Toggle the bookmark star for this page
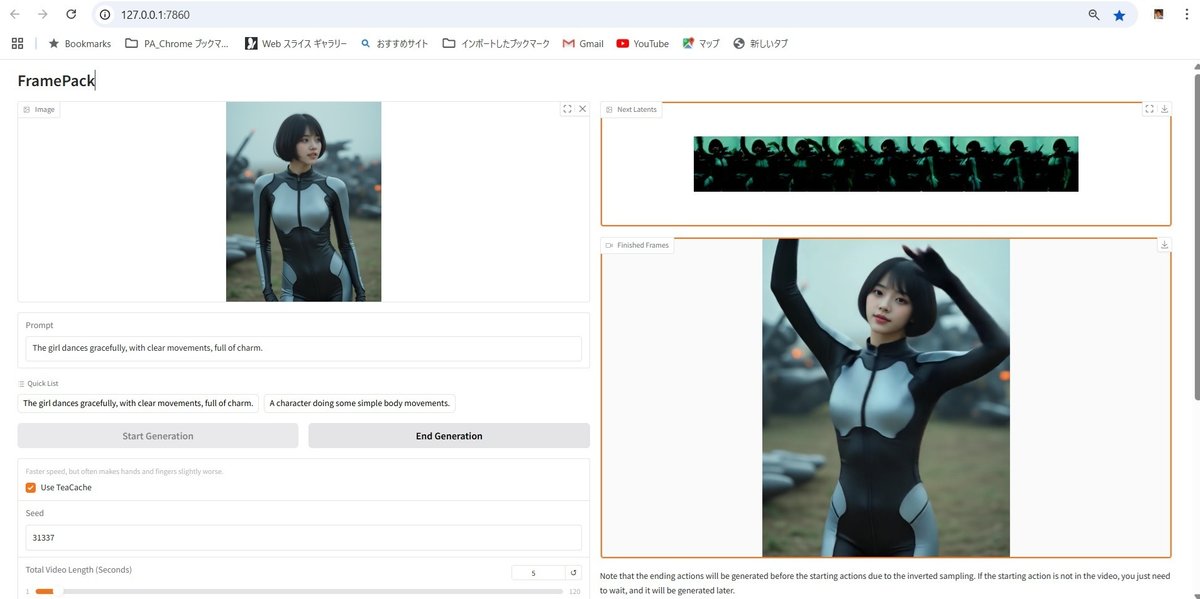 [1119, 15]
